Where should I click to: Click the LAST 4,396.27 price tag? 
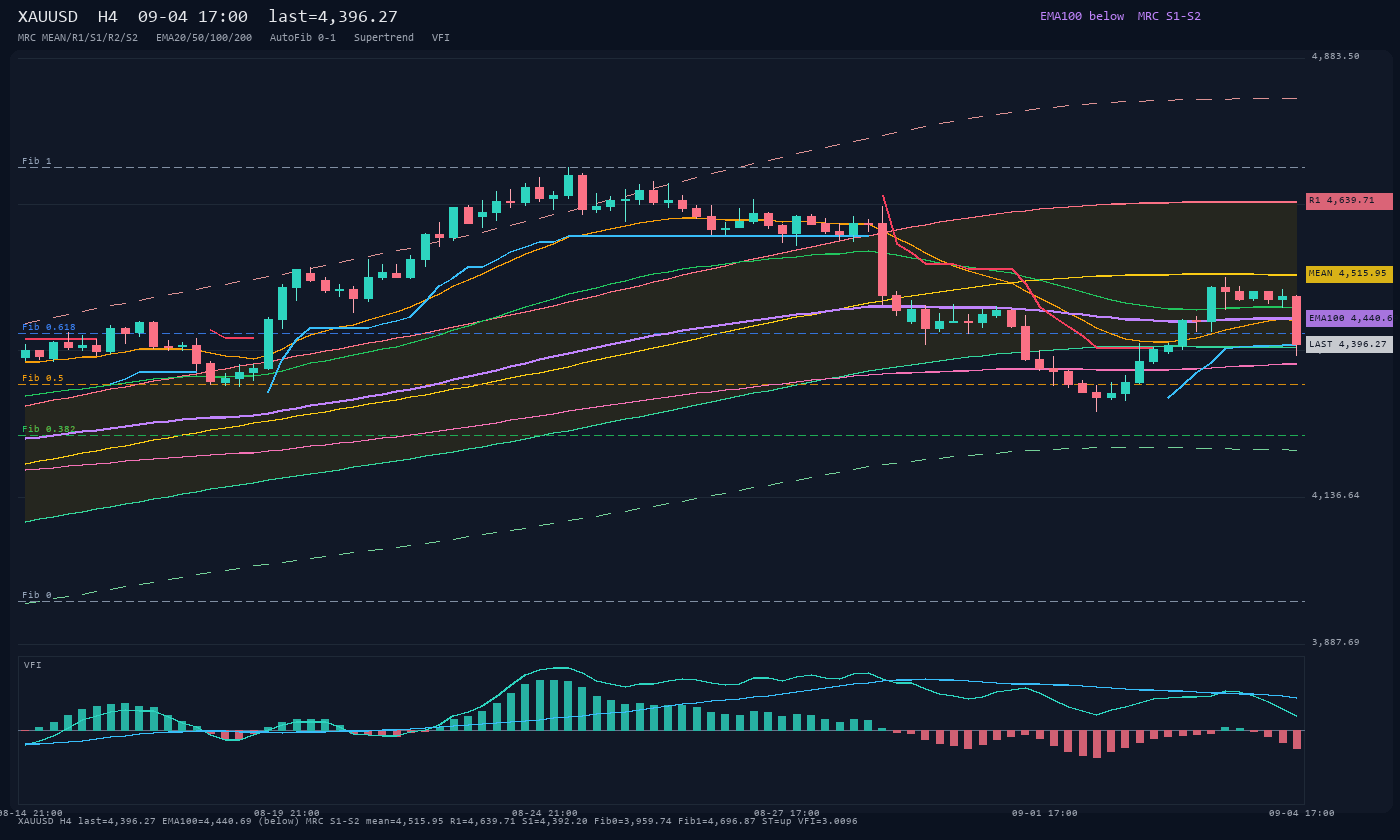1349,344
